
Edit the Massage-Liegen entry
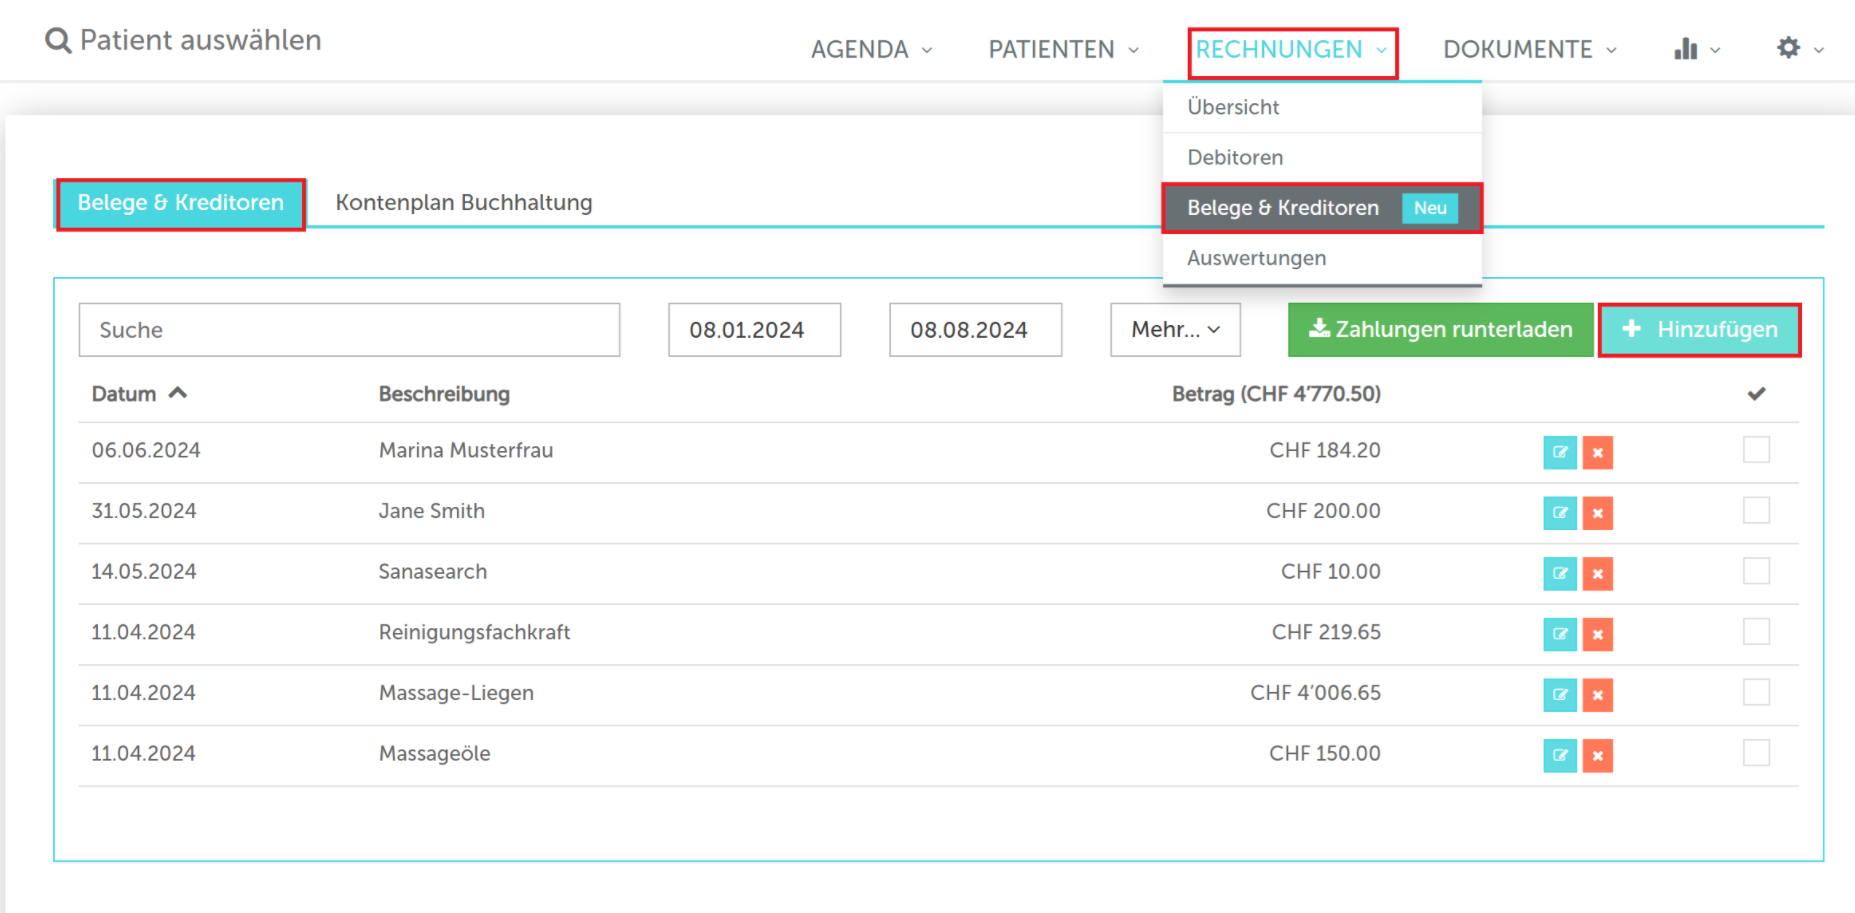(1560, 695)
